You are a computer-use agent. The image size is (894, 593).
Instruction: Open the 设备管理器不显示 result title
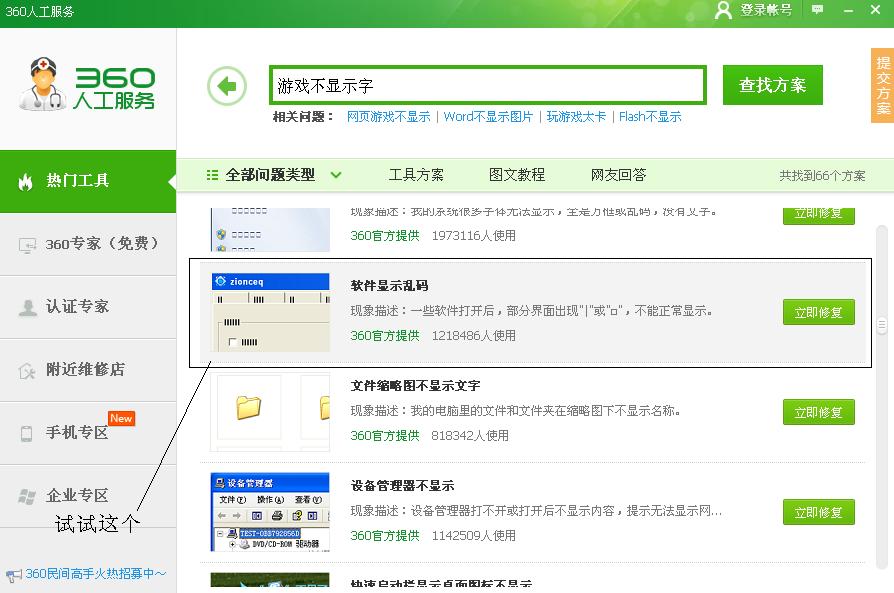(403, 486)
